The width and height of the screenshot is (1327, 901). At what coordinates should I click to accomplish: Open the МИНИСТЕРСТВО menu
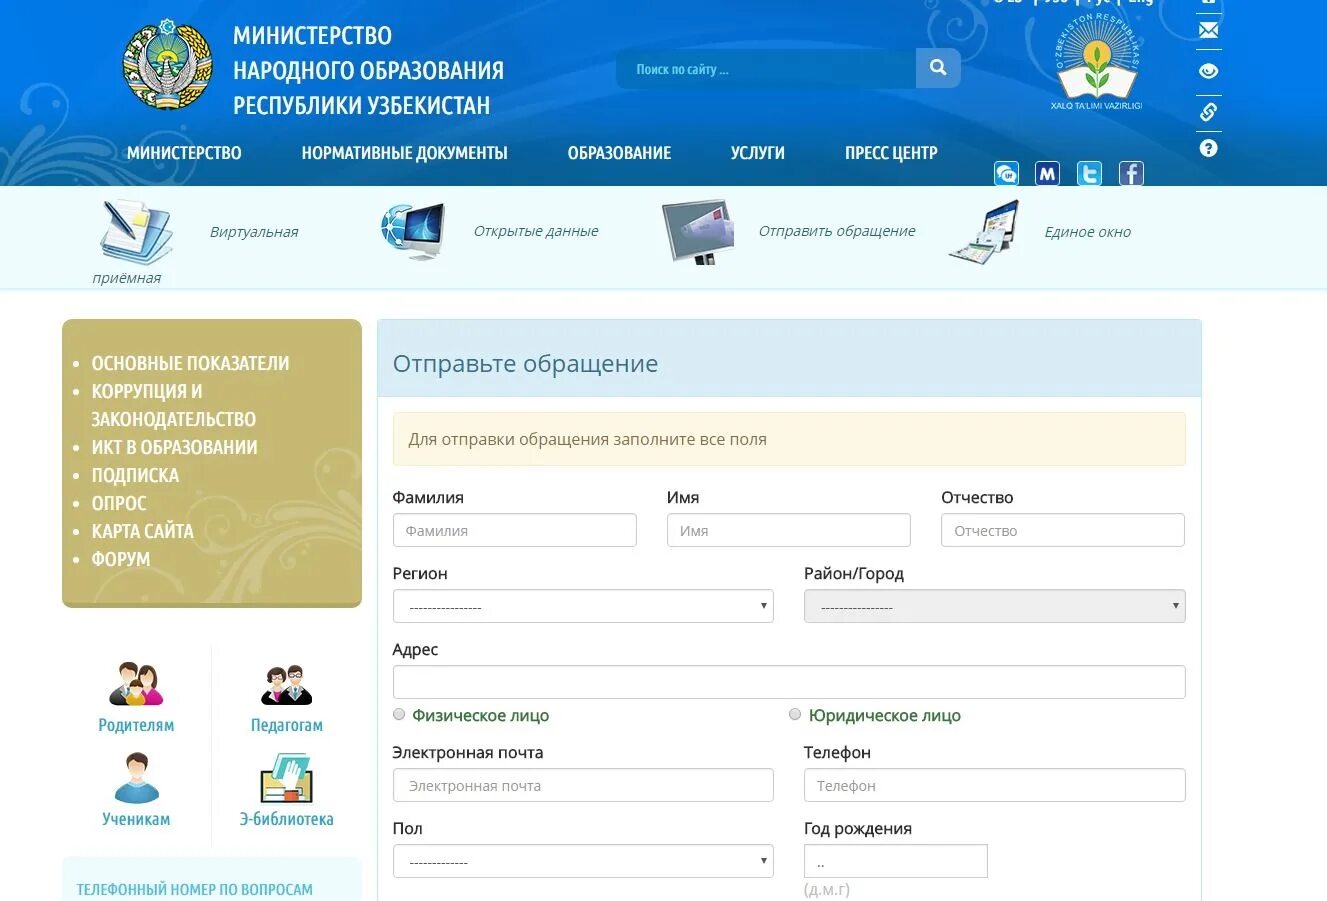tap(184, 153)
